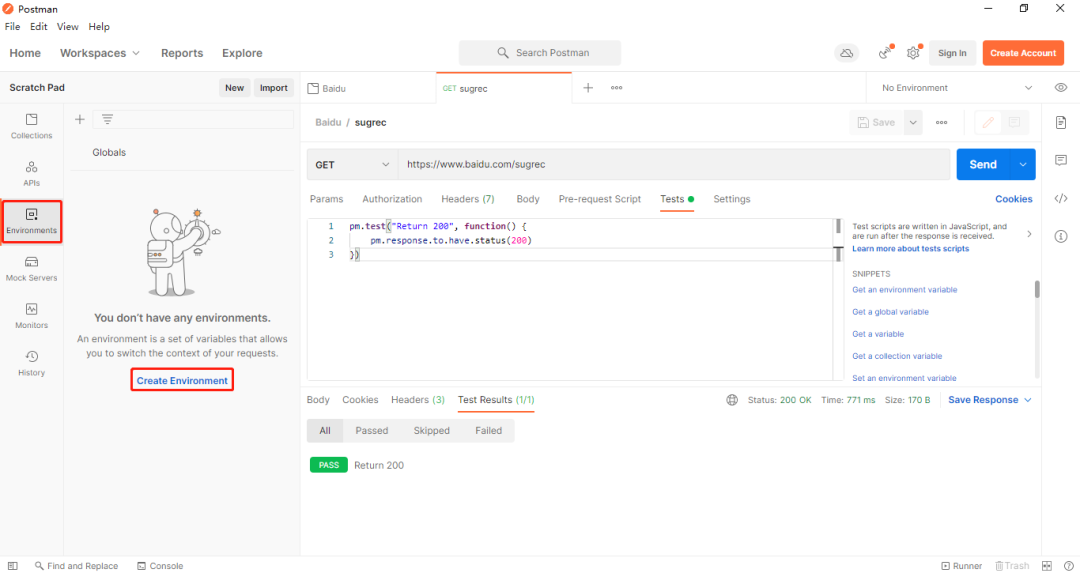Open the History sidebar panel

tap(32, 364)
